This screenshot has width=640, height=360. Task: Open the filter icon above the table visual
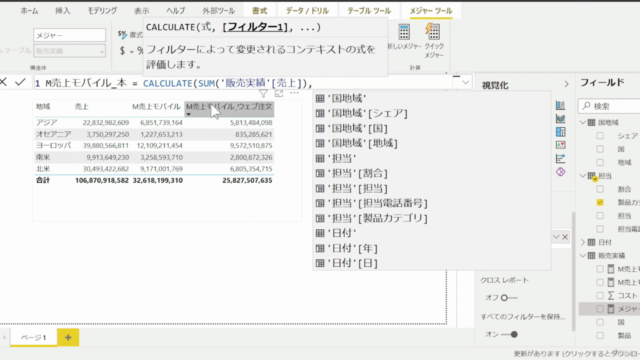pyautogui.click(x=263, y=93)
